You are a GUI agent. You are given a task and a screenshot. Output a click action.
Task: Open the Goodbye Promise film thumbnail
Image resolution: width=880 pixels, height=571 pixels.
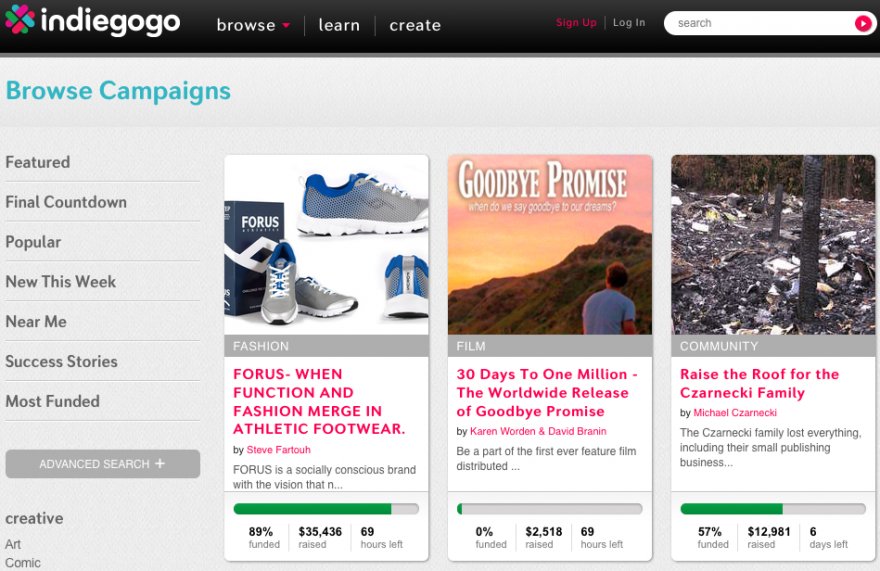(x=550, y=245)
